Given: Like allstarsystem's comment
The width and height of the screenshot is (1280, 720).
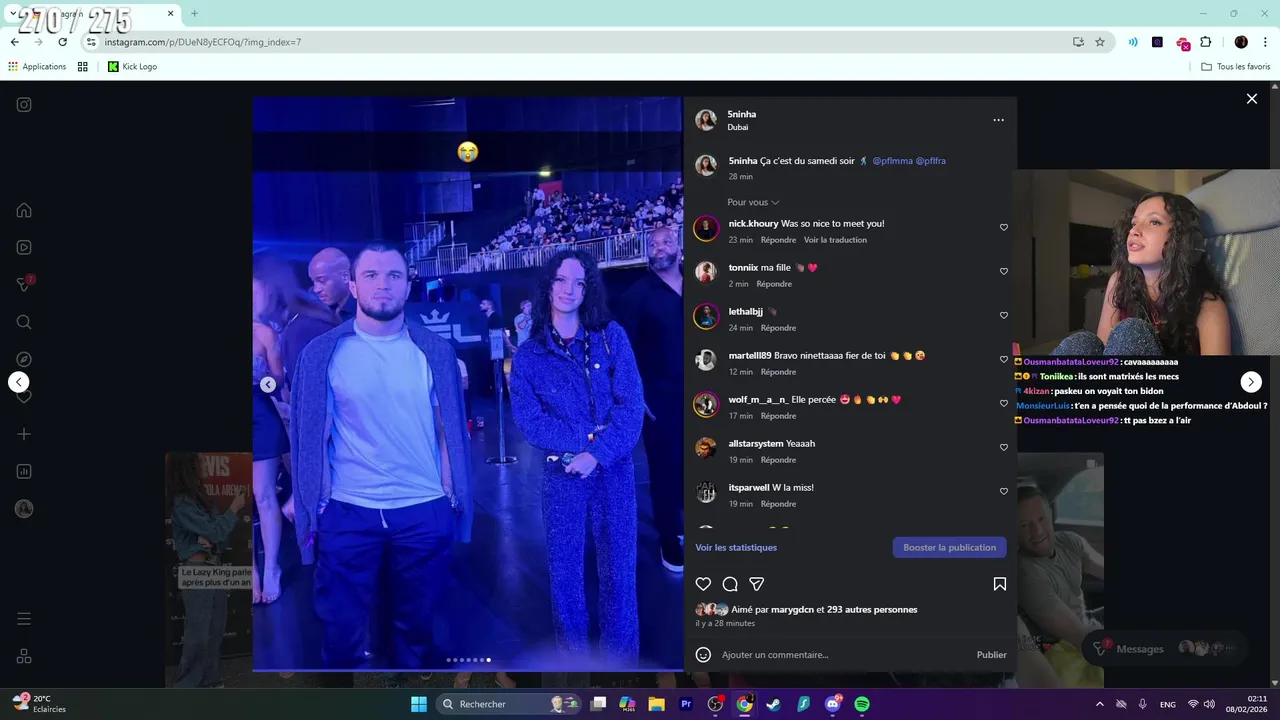Looking at the screenshot, I should 1004,447.
